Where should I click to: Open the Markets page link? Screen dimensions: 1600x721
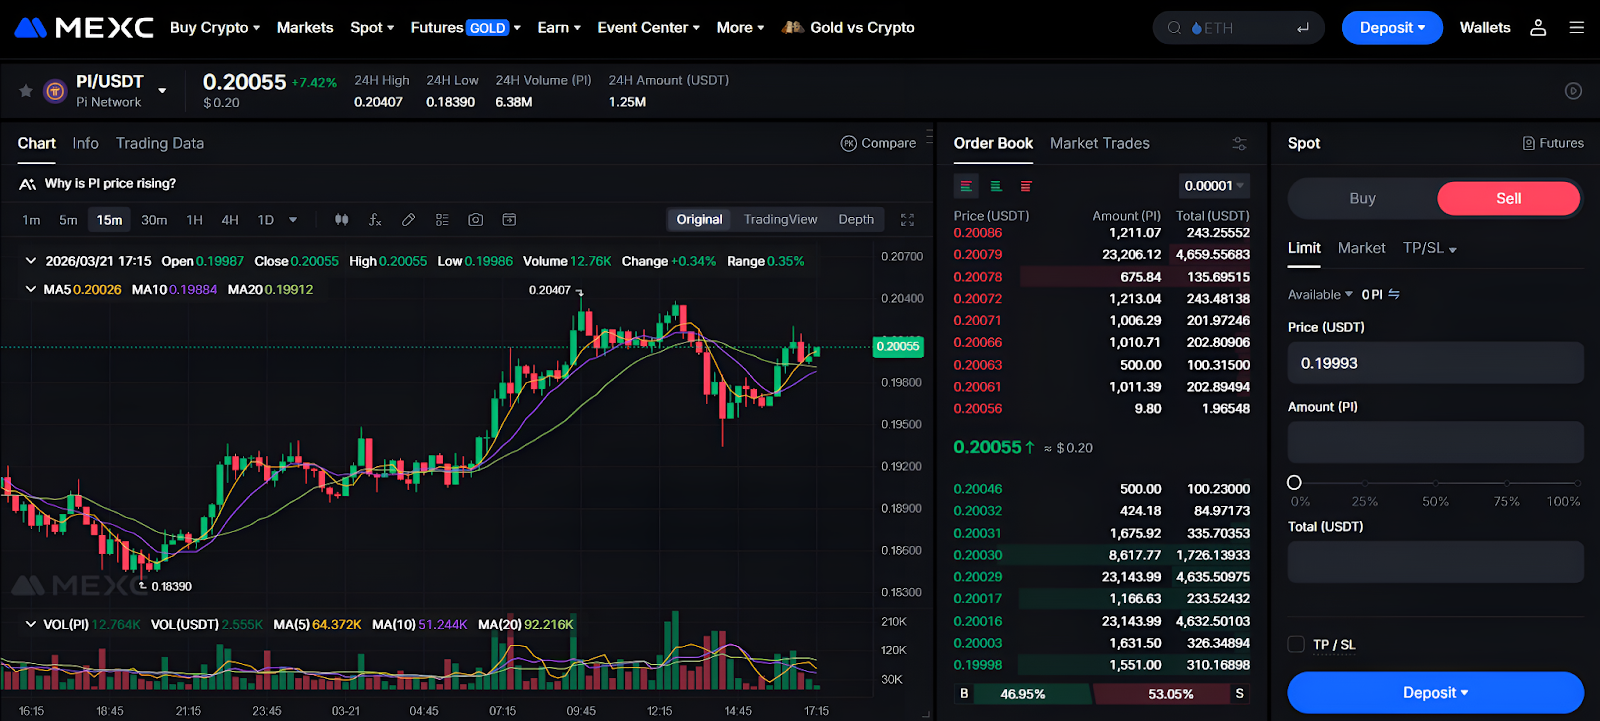point(305,27)
